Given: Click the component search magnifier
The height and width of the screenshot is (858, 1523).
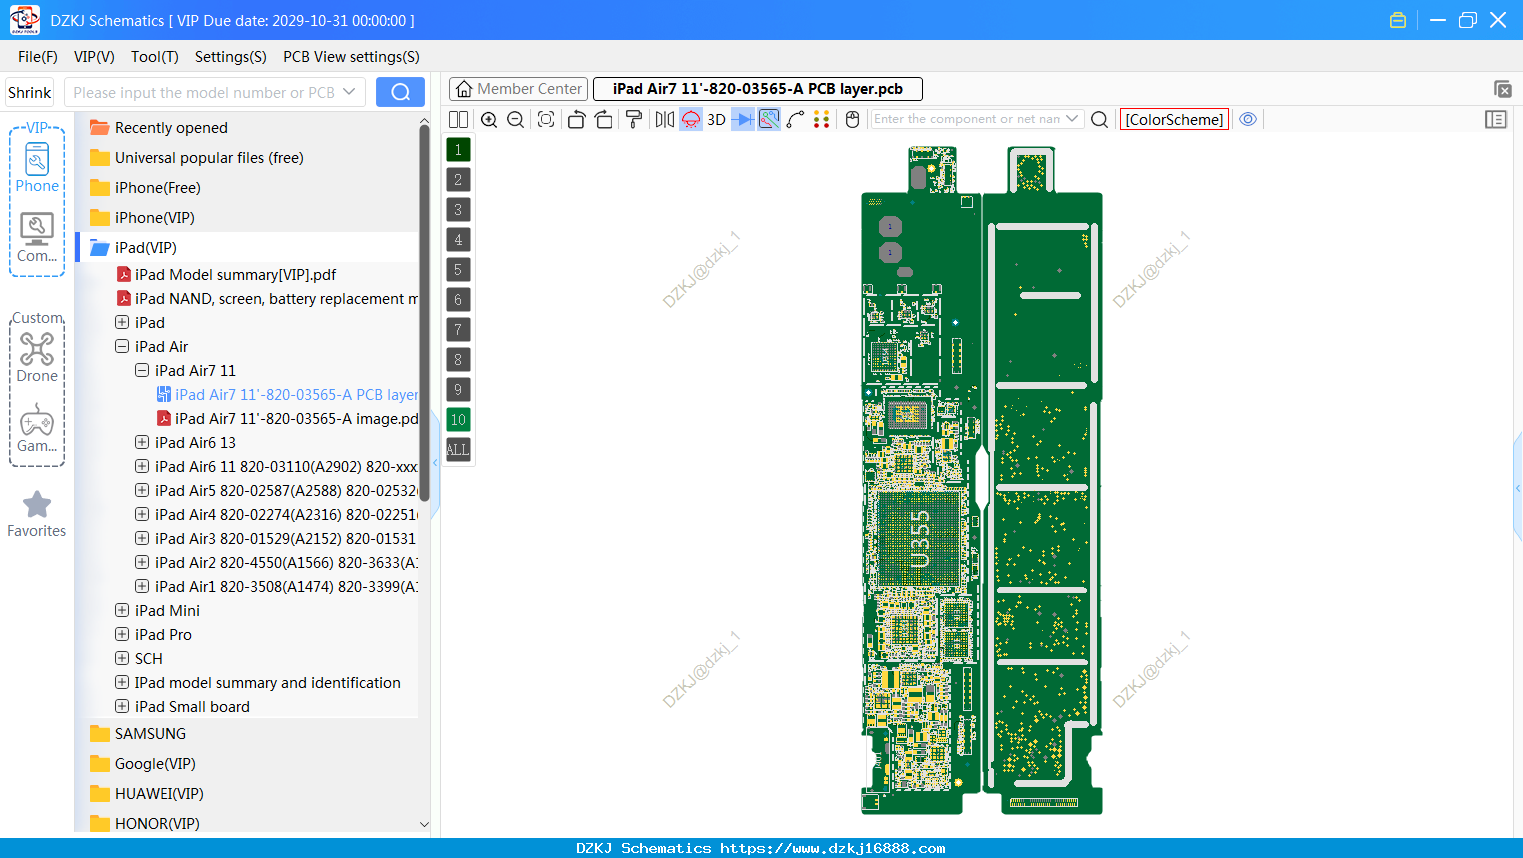Looking at the screenshot, I should coord(1099,119).
